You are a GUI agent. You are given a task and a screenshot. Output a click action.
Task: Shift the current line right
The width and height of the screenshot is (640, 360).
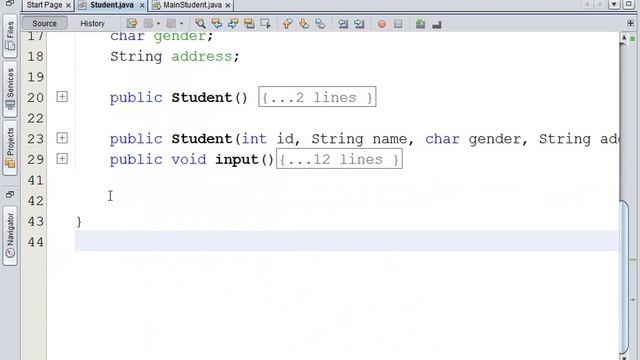(x=359, y=24)
